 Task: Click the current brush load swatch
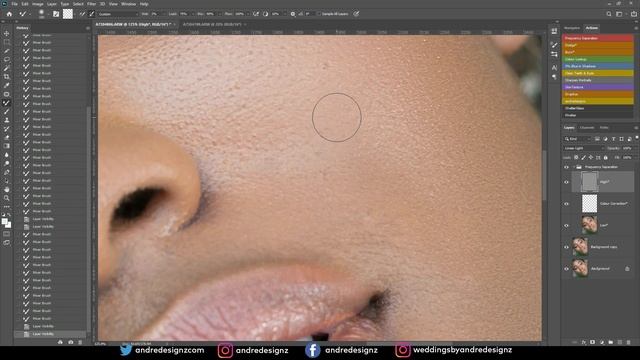click(68, 14)
